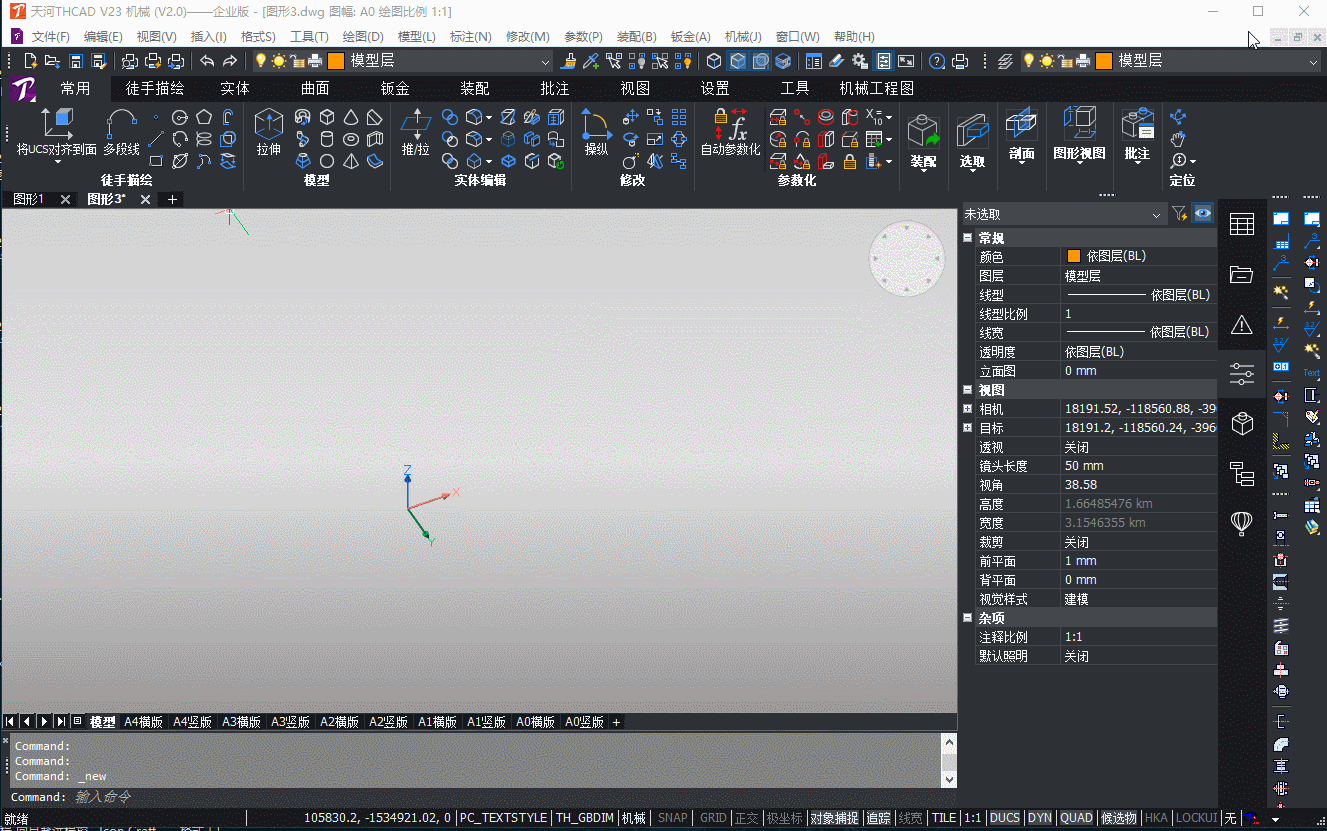The width and height of the screenshot is (1327, 831).
Task: Activate the Extrude (拉伸) tool
Action: (268, 133)
